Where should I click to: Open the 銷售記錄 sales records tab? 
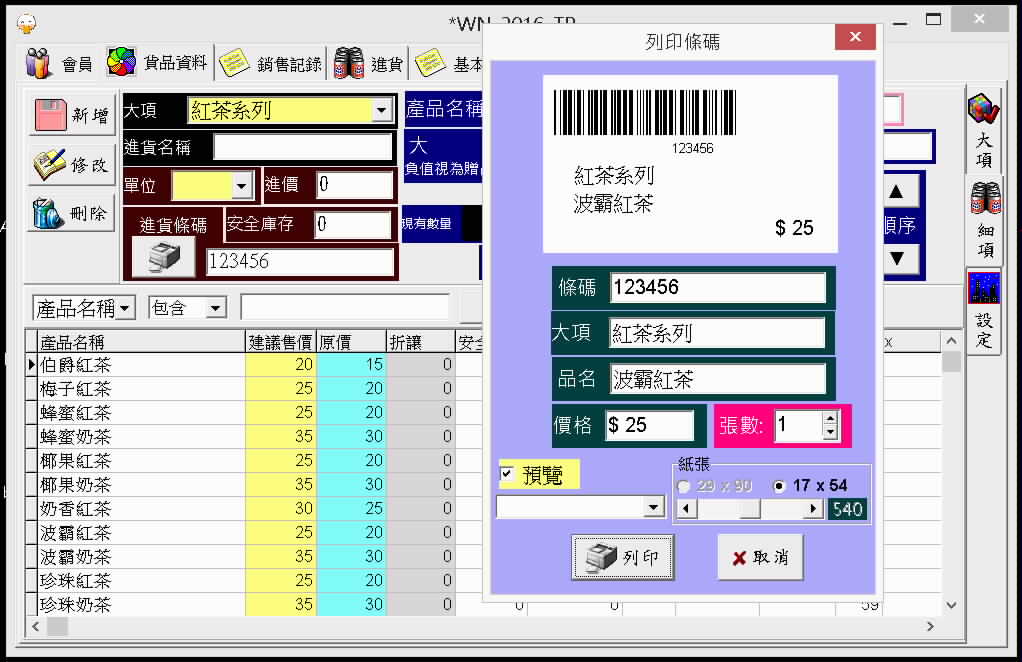tap(270, 64)
